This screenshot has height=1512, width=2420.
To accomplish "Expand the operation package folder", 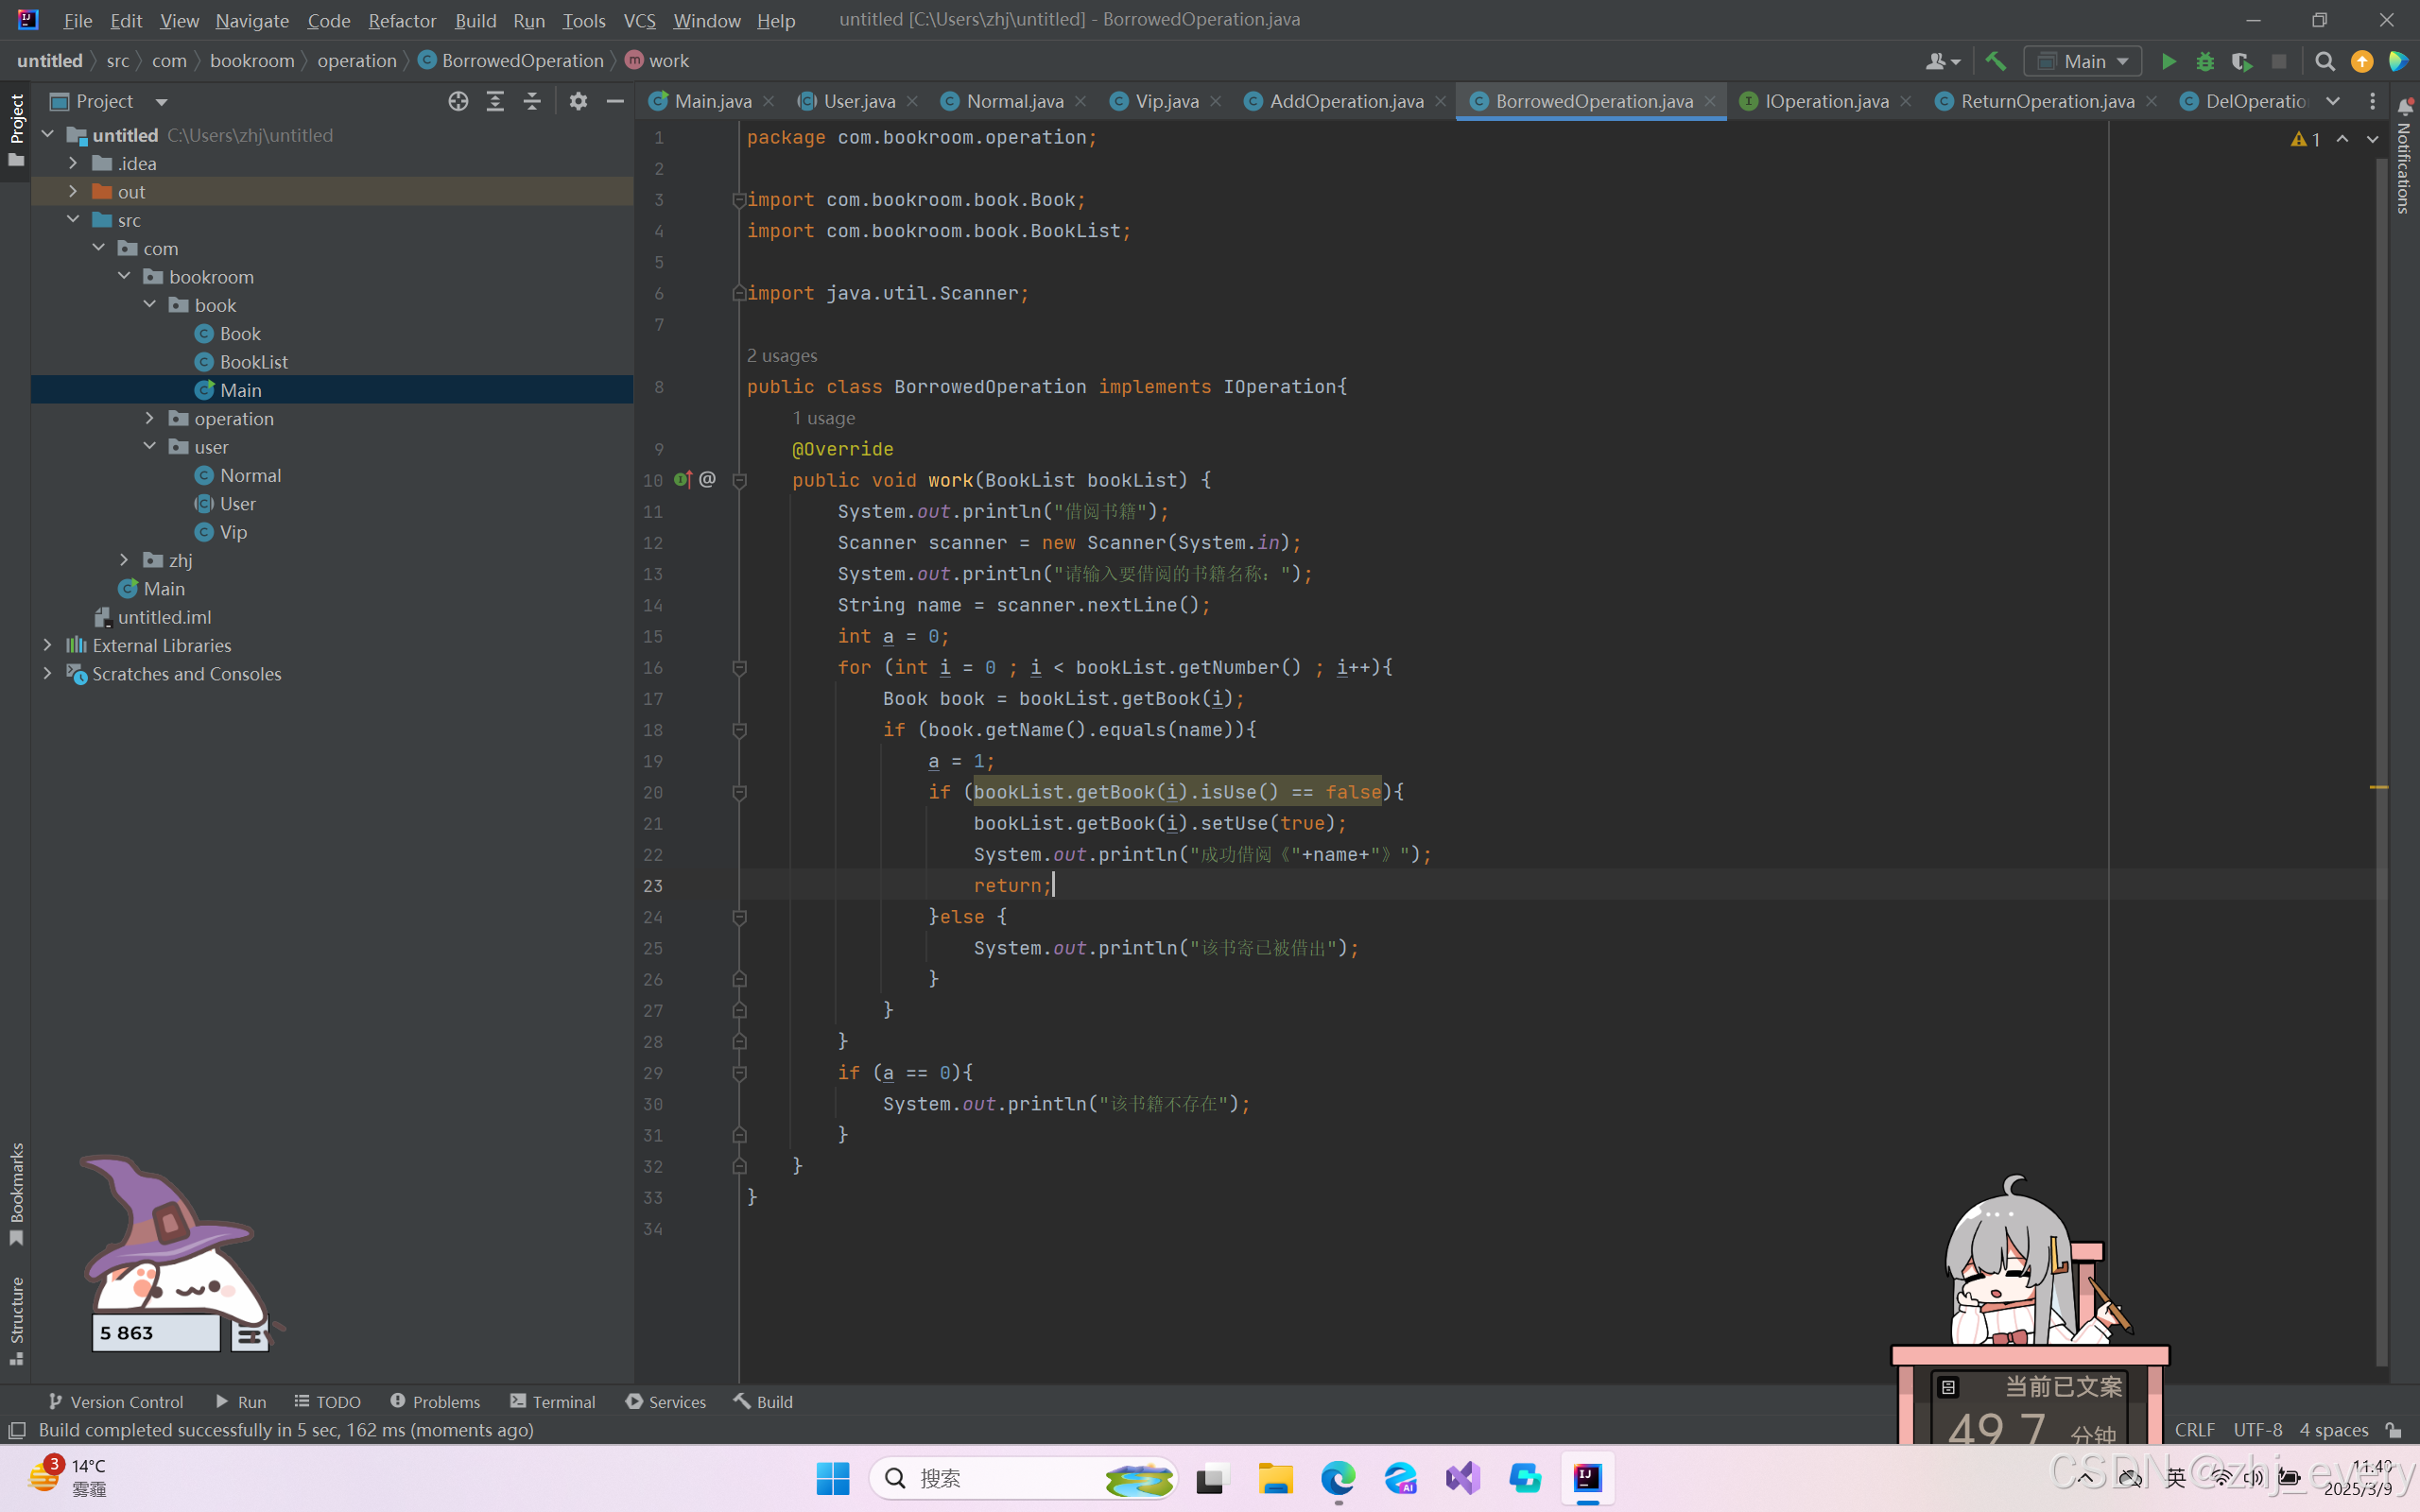I will tap(150, 418).
